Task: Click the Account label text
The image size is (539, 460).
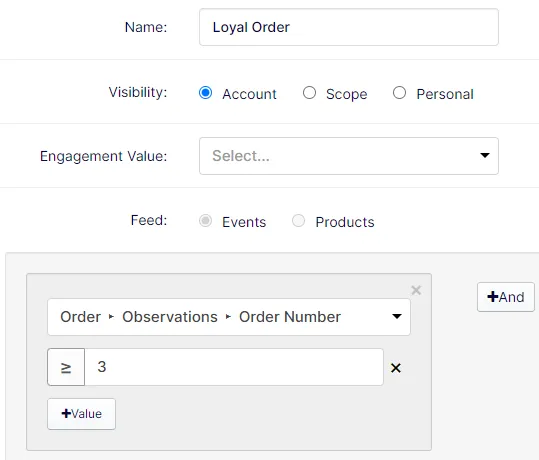Action: (249, 94)
